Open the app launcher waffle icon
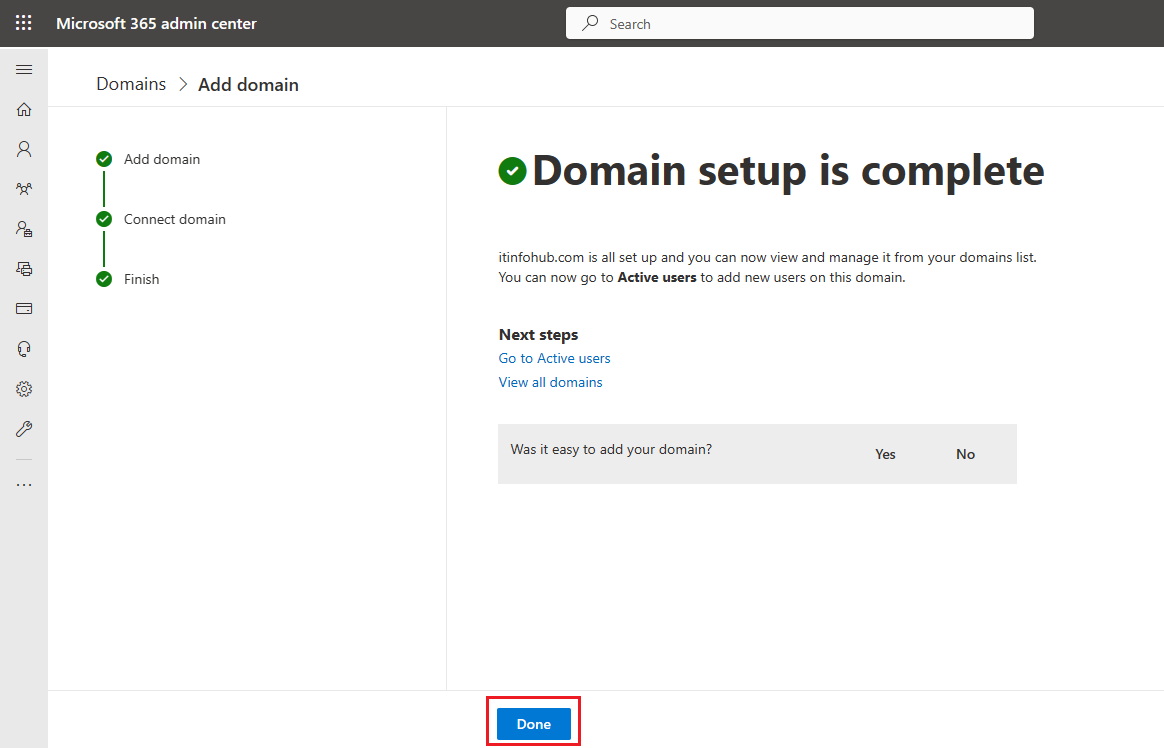1164x748 pixels. [23, 23]
